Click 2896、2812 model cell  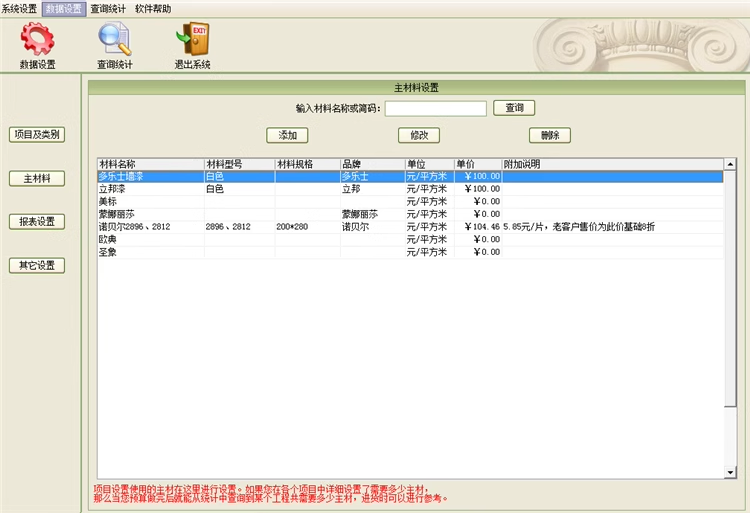pos(240,227)
